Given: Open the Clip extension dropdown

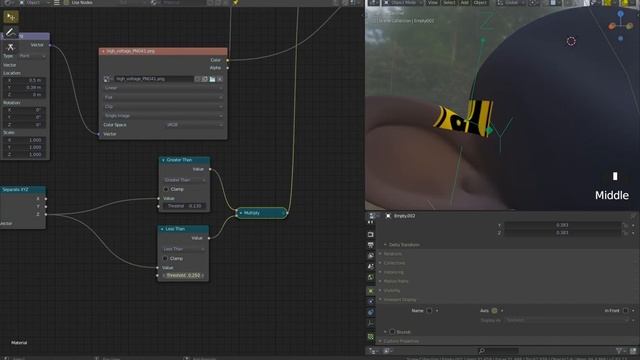Looking at the screenshot, I should 163,107.
